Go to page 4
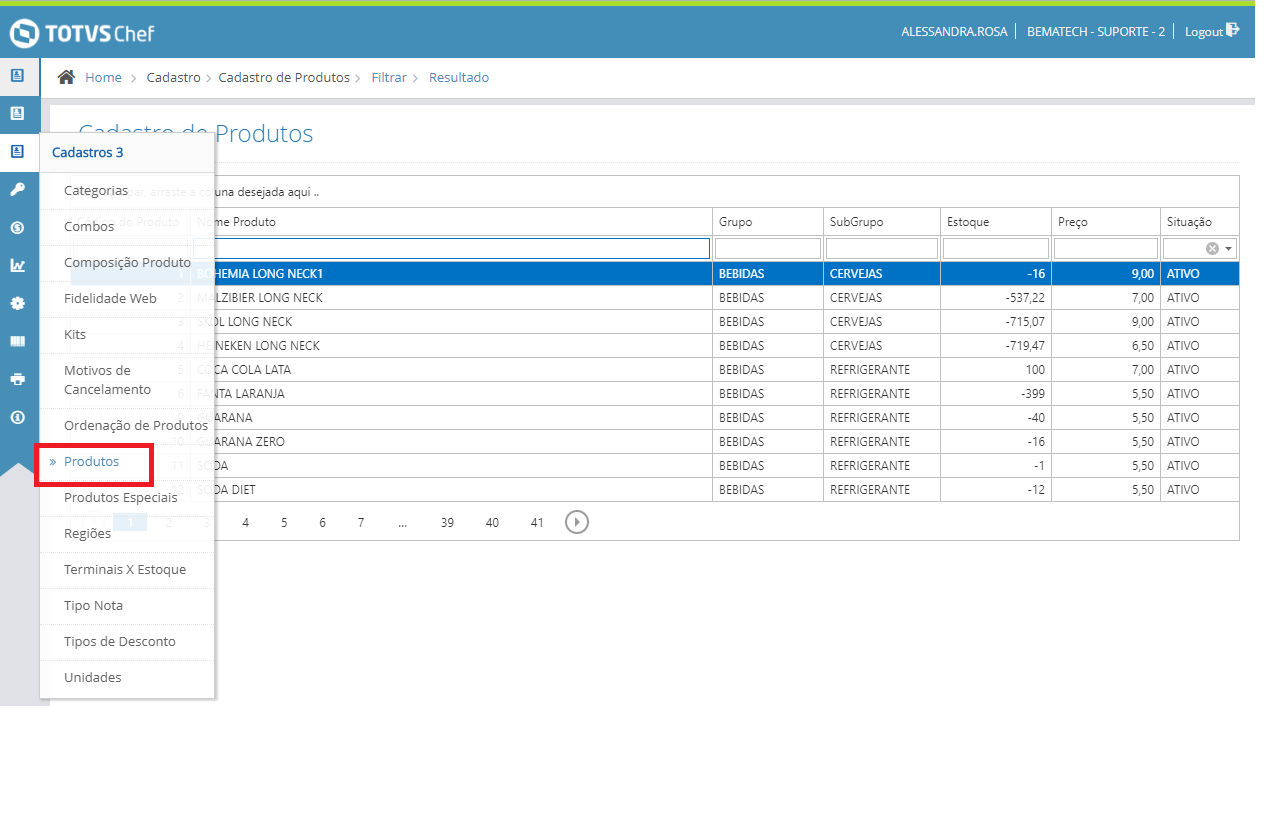1266x818 pixels. click(245, 522)
